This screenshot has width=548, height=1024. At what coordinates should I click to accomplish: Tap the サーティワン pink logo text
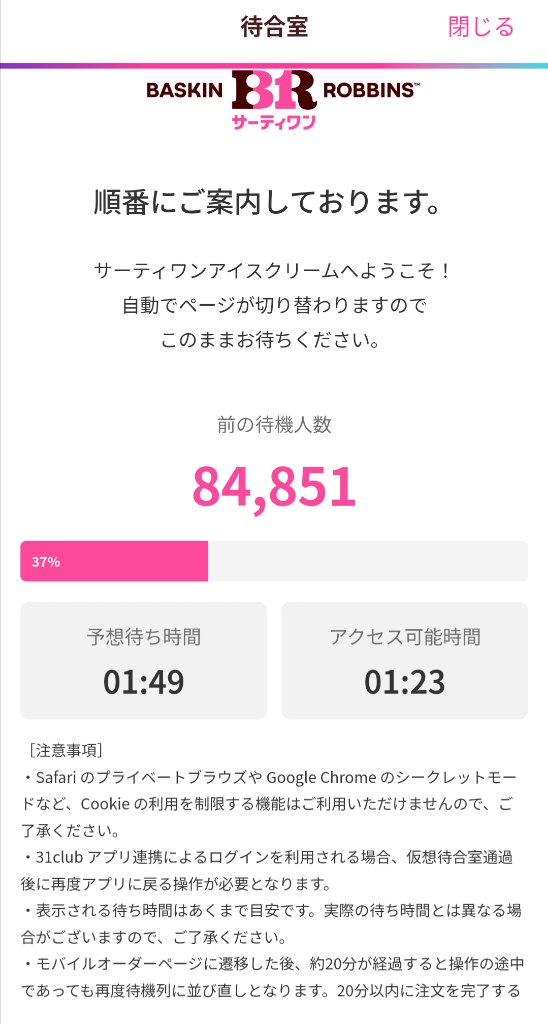click(274, 121)
